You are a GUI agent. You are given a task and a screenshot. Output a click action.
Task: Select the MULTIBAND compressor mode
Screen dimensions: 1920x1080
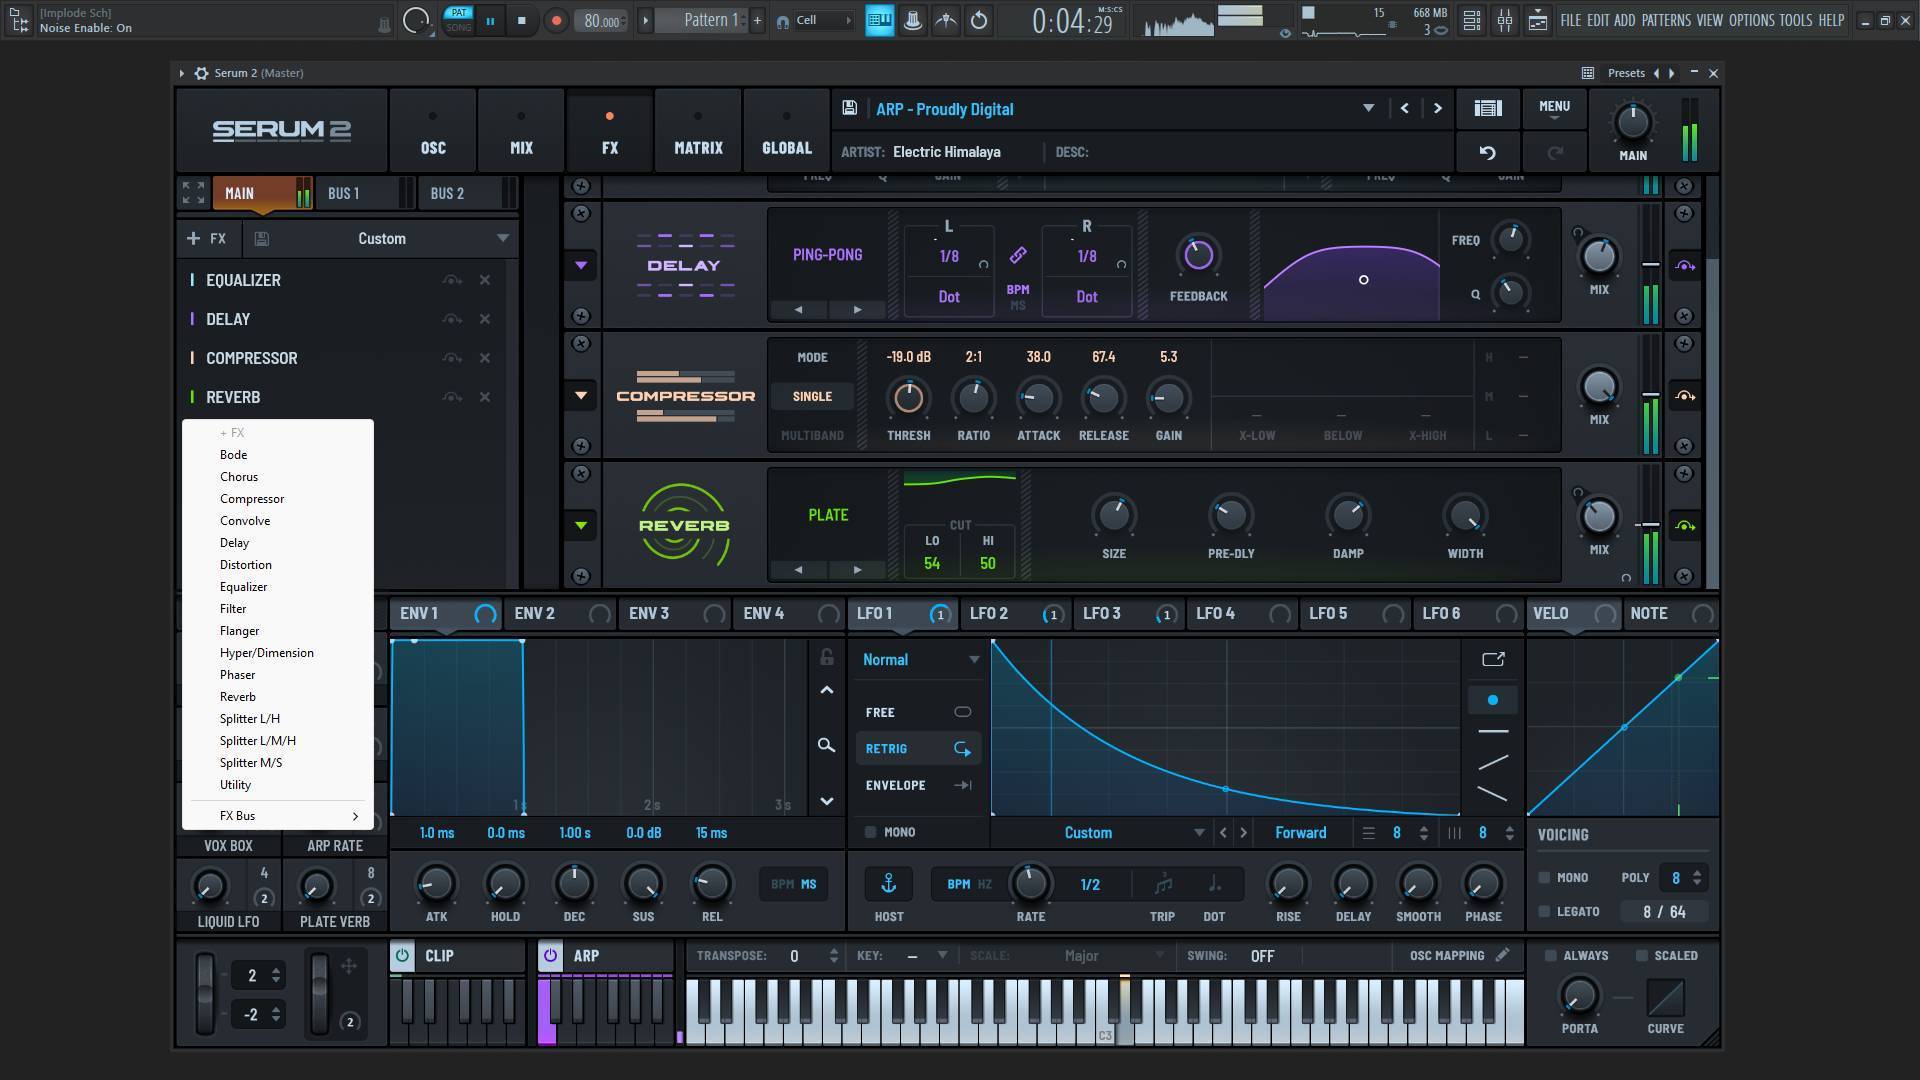click(812, 436)
